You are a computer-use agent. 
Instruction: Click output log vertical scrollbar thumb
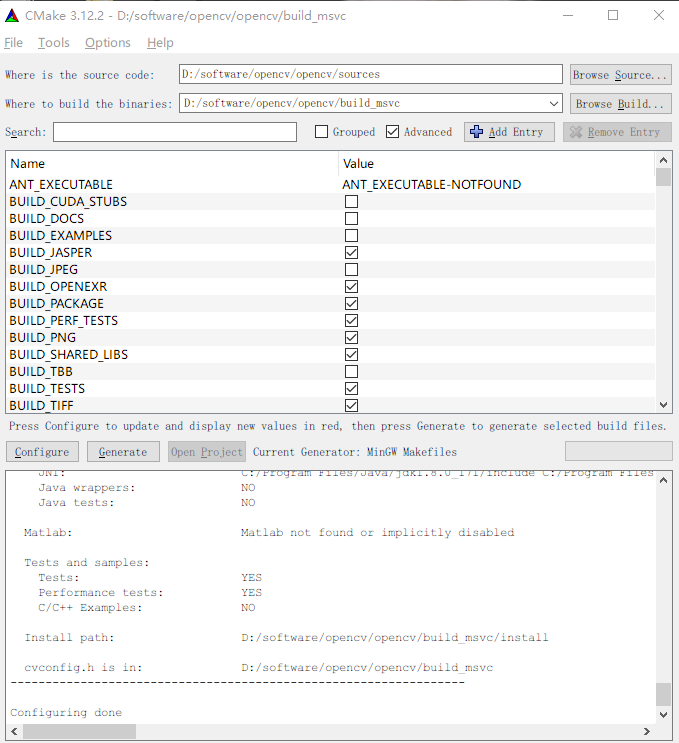coord(663,694)
